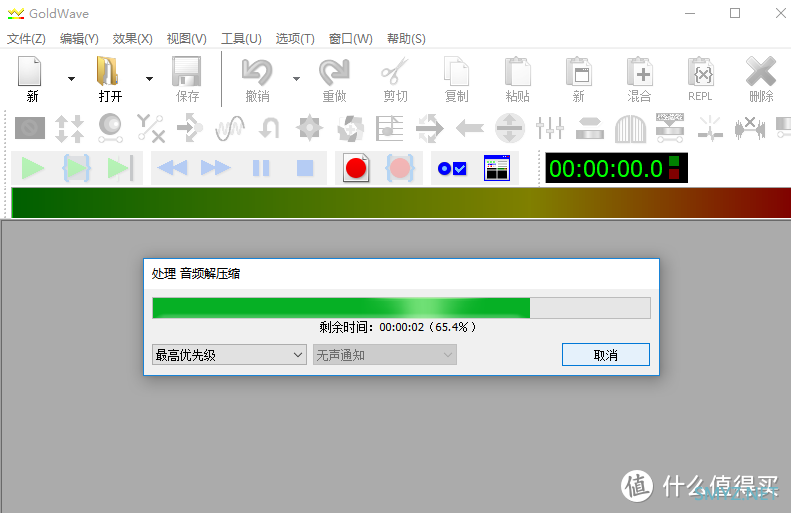Click the waveform dynamics effect icon
The height and width of the screenshot is (513, 791).
[x=230, y=128]
